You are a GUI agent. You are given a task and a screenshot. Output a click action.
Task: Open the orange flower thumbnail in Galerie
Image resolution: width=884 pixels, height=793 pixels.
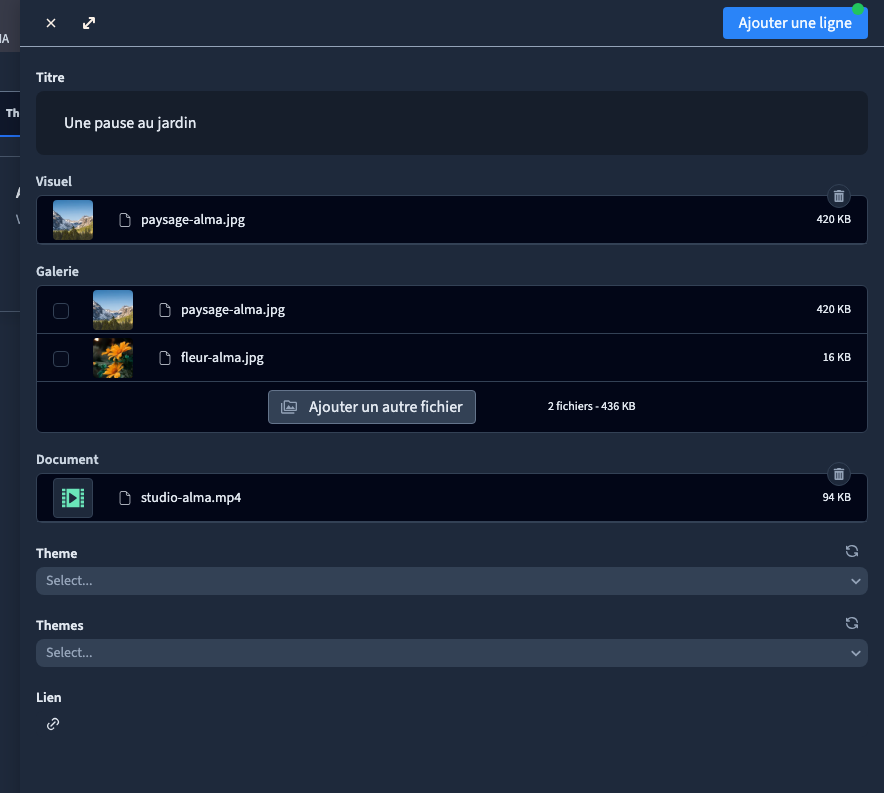point(113,358)
